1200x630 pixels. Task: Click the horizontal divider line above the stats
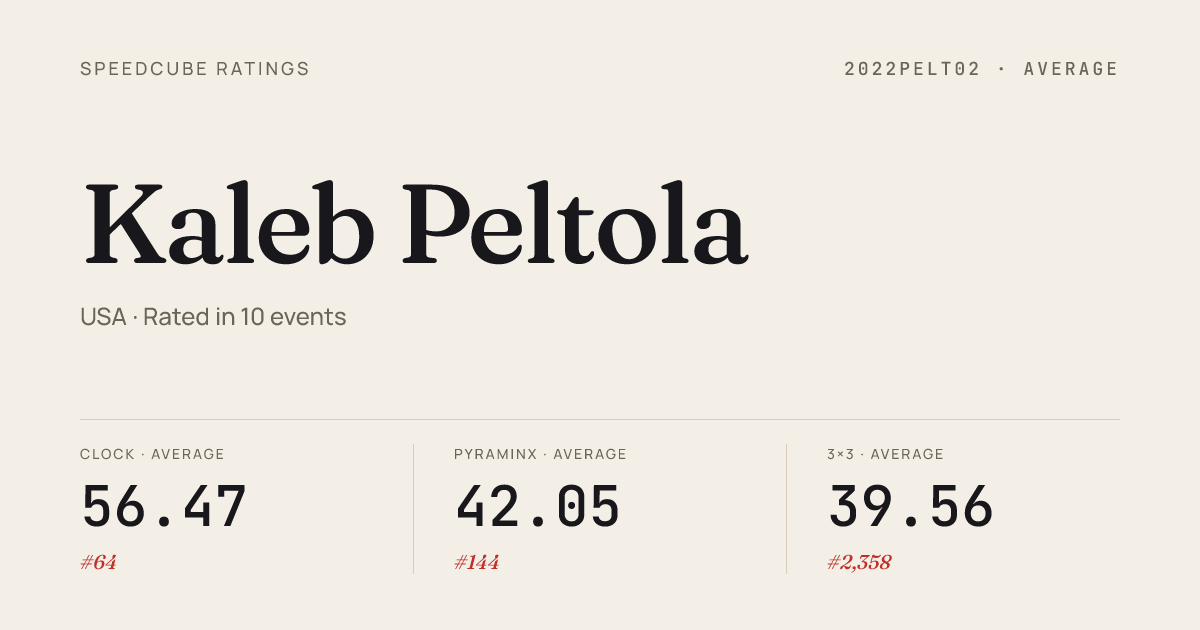click(600, 419)
